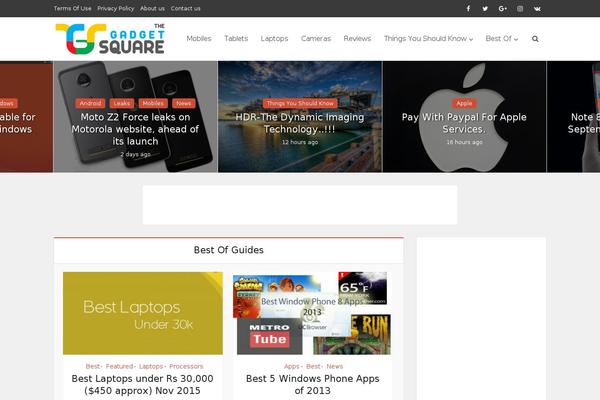
Task: Open the Twitter social icon
Action: click(485, 8)
